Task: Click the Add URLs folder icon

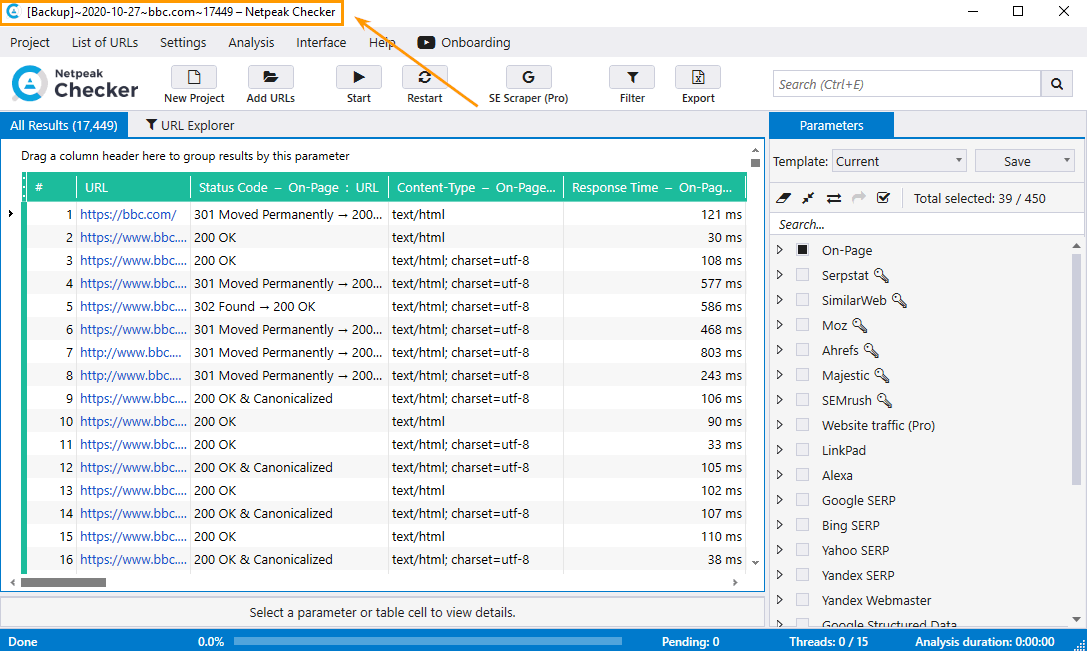Action: pyautogui.click(x=270, y=77)
